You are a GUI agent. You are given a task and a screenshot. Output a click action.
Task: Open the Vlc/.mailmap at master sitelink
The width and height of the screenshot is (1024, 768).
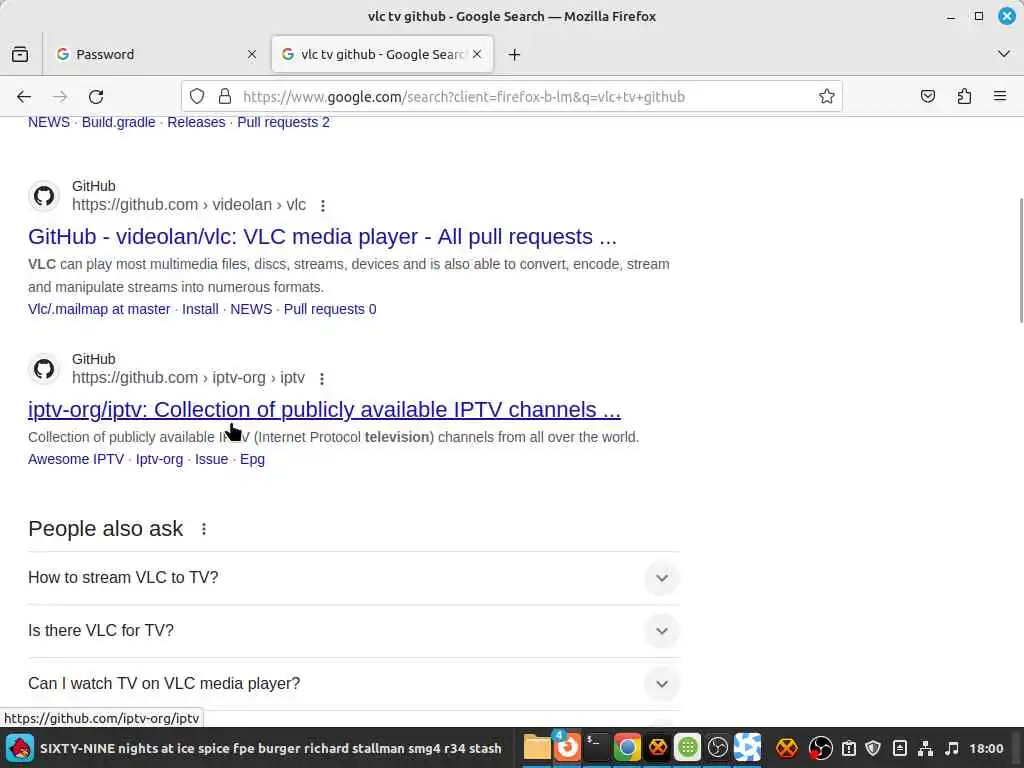[99, 310]
